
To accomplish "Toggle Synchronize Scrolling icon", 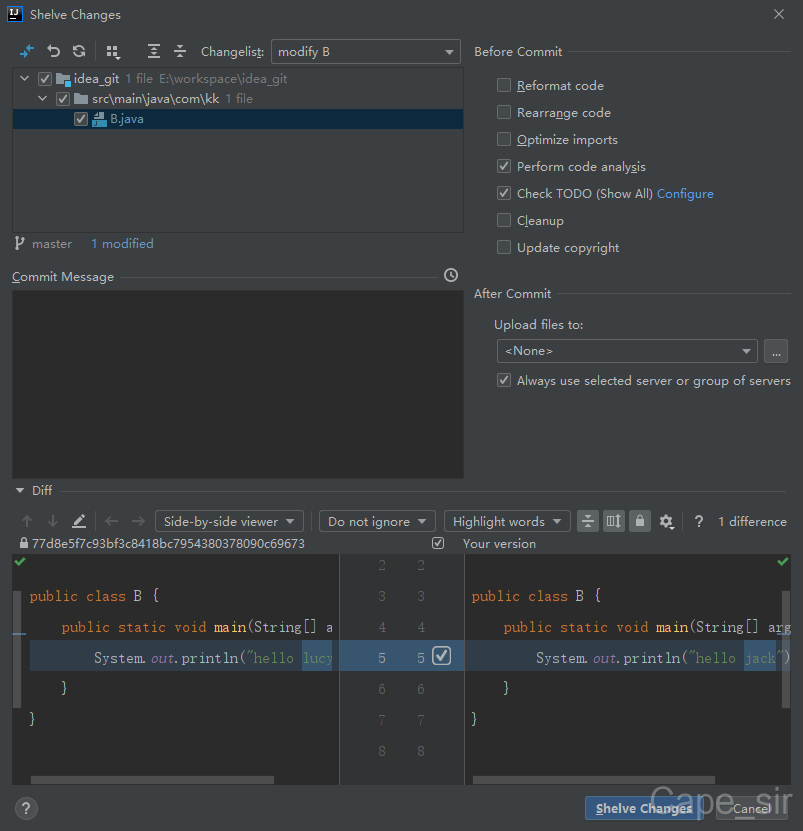I will 614,521.
